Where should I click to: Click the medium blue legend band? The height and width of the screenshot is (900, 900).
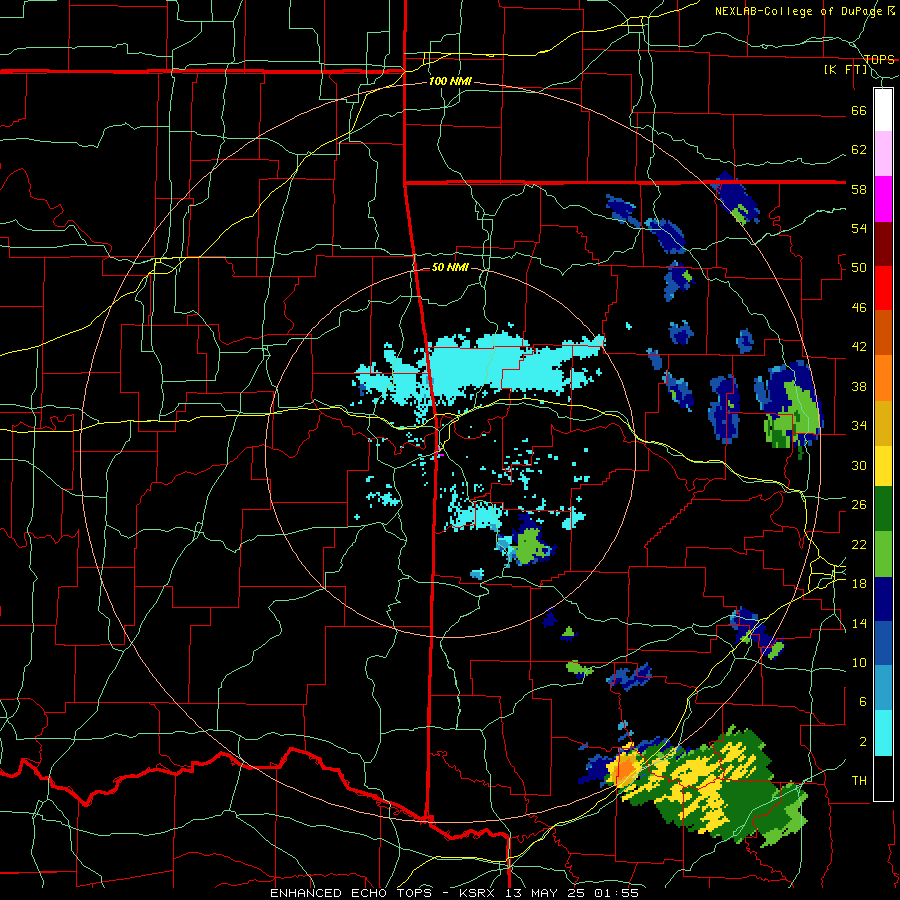[x=883, y=643]
